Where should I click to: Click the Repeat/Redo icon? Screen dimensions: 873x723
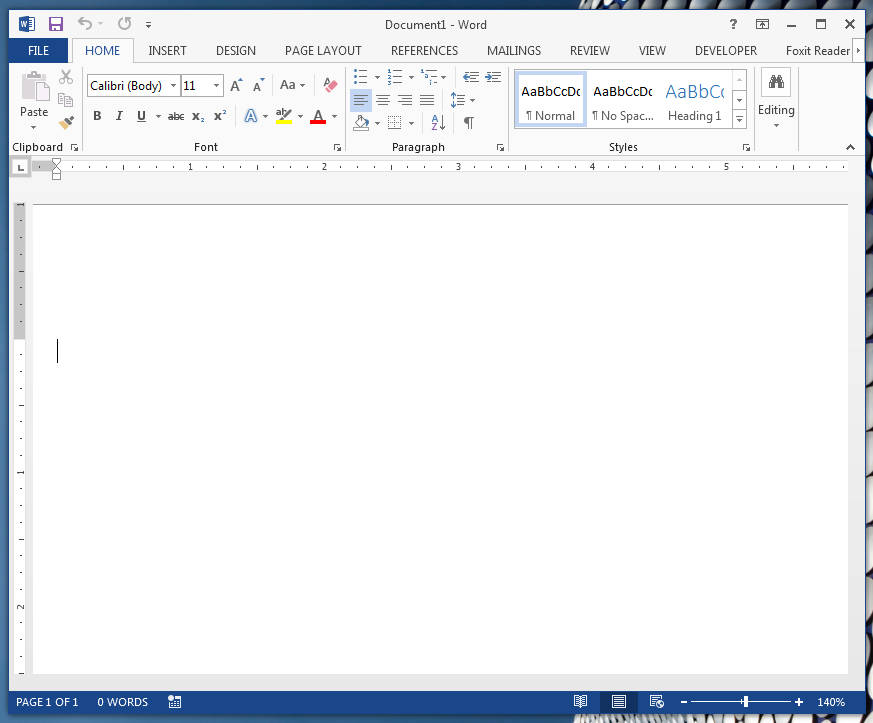point(124,24)
